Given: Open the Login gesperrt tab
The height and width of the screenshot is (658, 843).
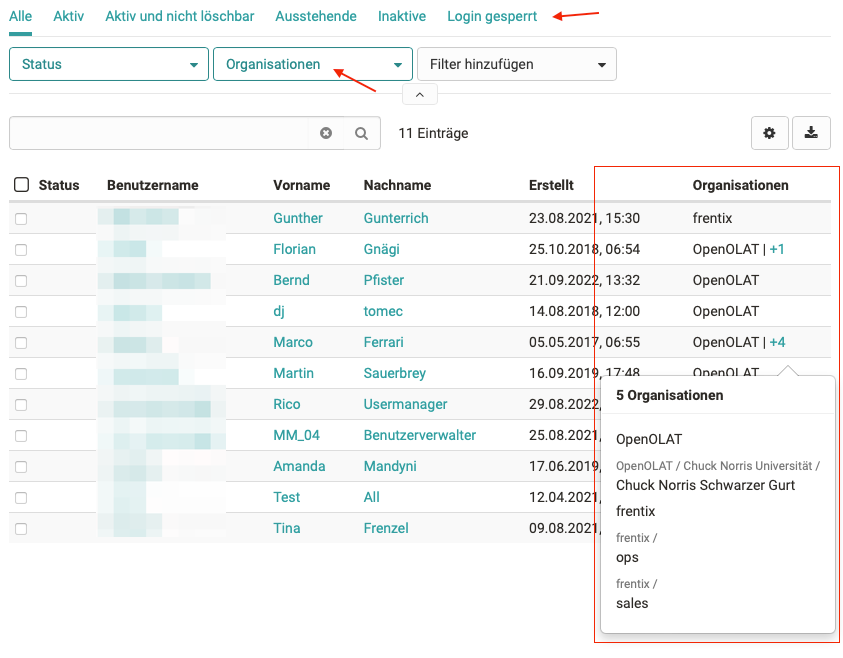Looking at the screenshot, I should 493,16.
